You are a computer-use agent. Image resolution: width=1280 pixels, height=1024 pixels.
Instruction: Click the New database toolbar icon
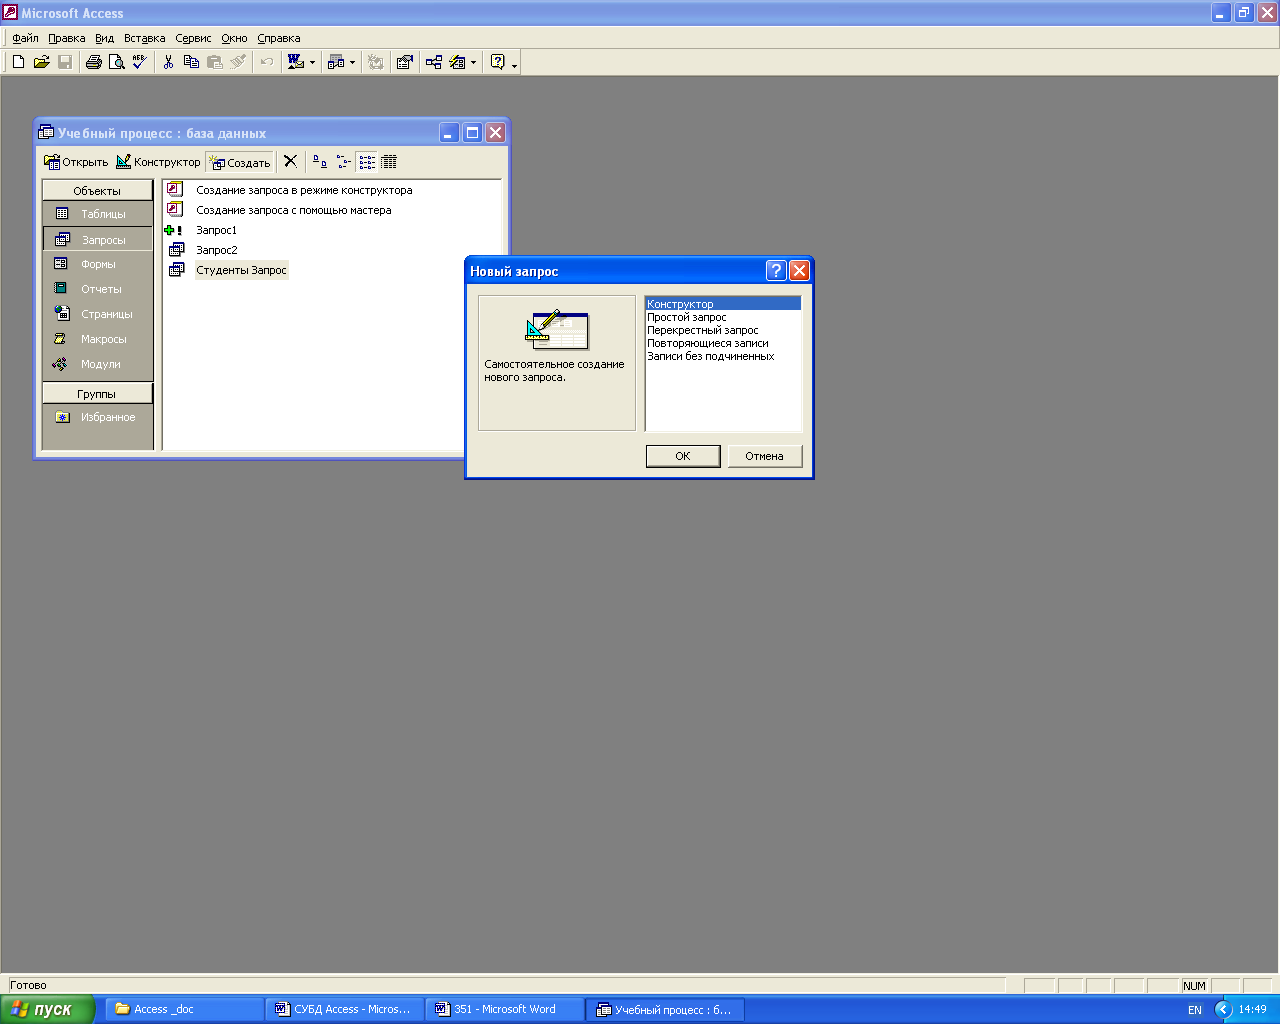coord(18,62)
